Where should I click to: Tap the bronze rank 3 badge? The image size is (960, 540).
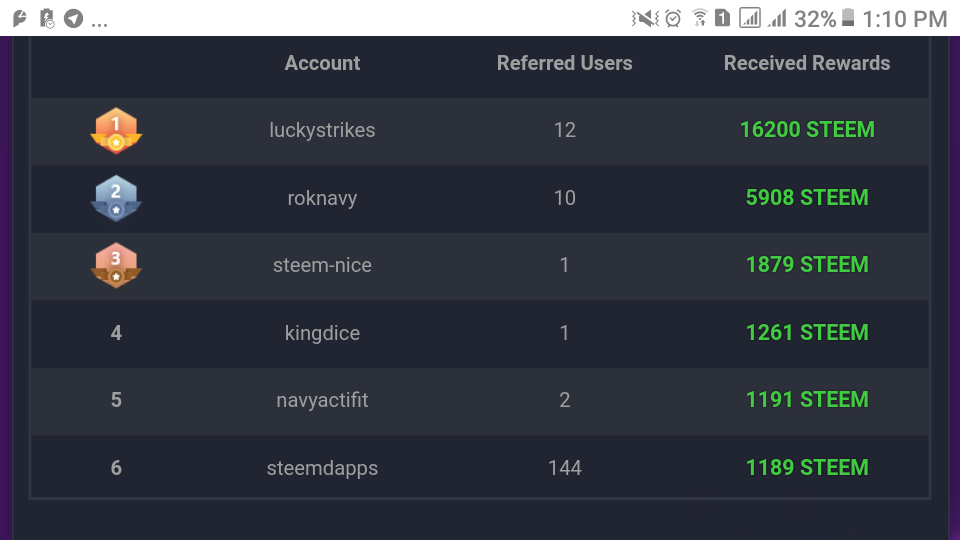(x=116, y=265)
